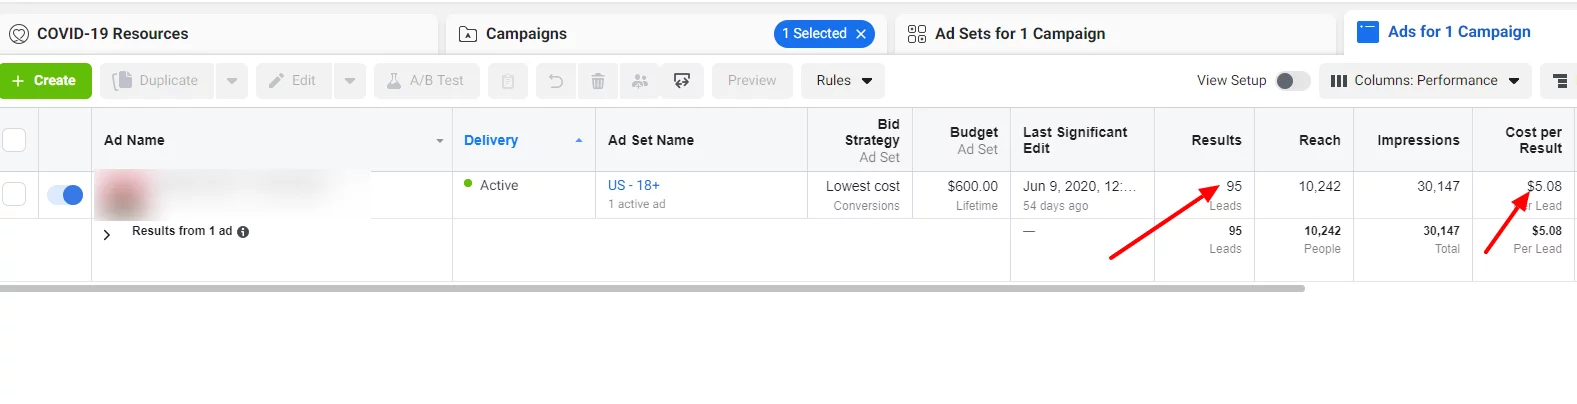Click the undo arrow icon in toolbar
This screenshot has width=1577, height=404.
556,81
